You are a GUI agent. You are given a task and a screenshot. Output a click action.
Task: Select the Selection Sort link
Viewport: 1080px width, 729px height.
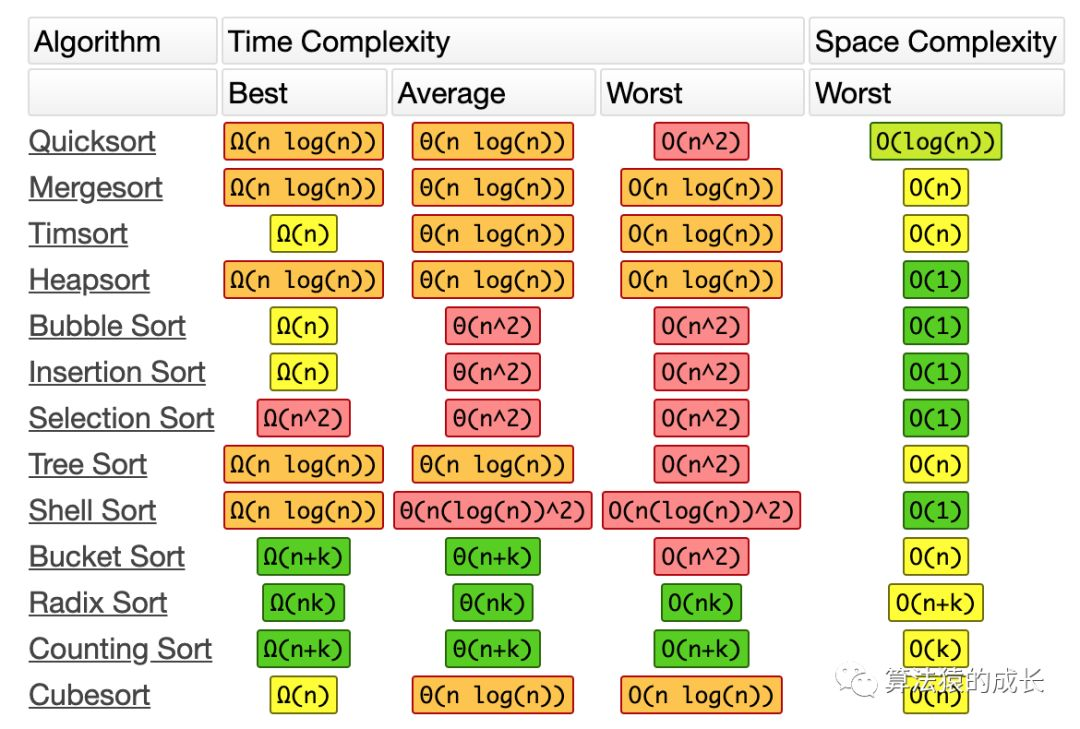pos(121,418)
